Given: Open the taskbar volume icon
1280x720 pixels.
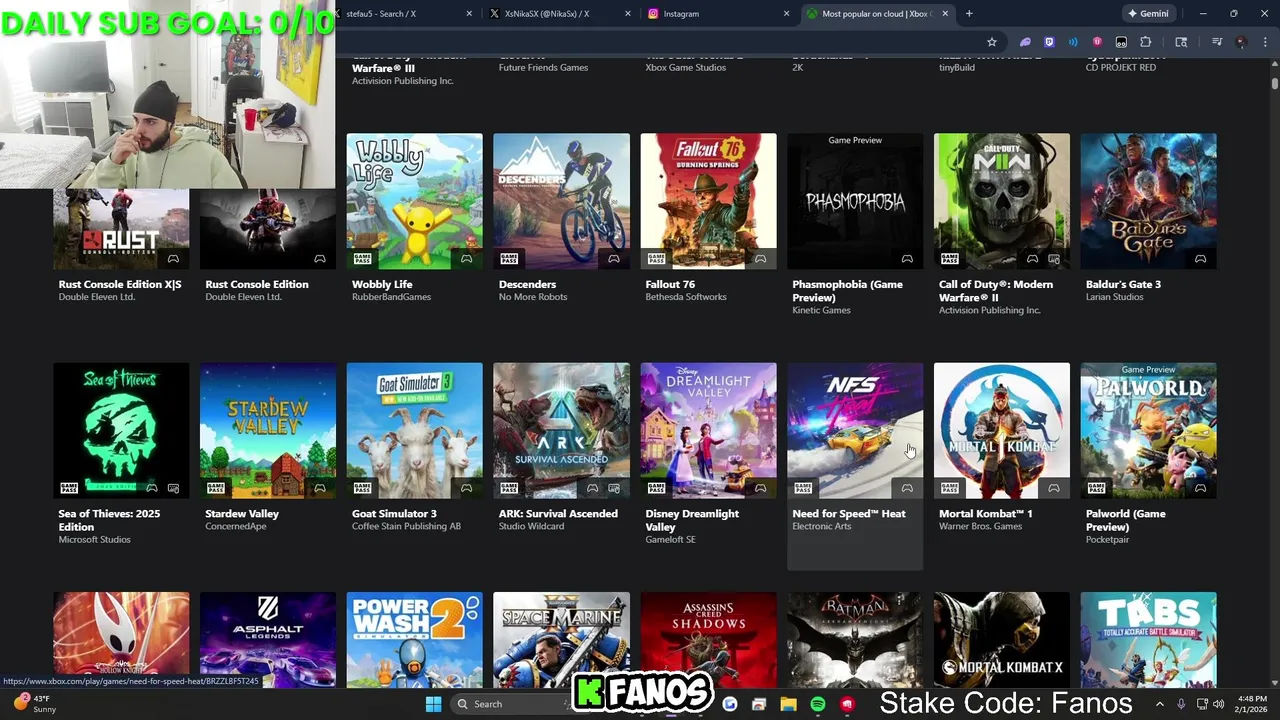Looking at the screenshot, I should click(x=1218, y=704).
